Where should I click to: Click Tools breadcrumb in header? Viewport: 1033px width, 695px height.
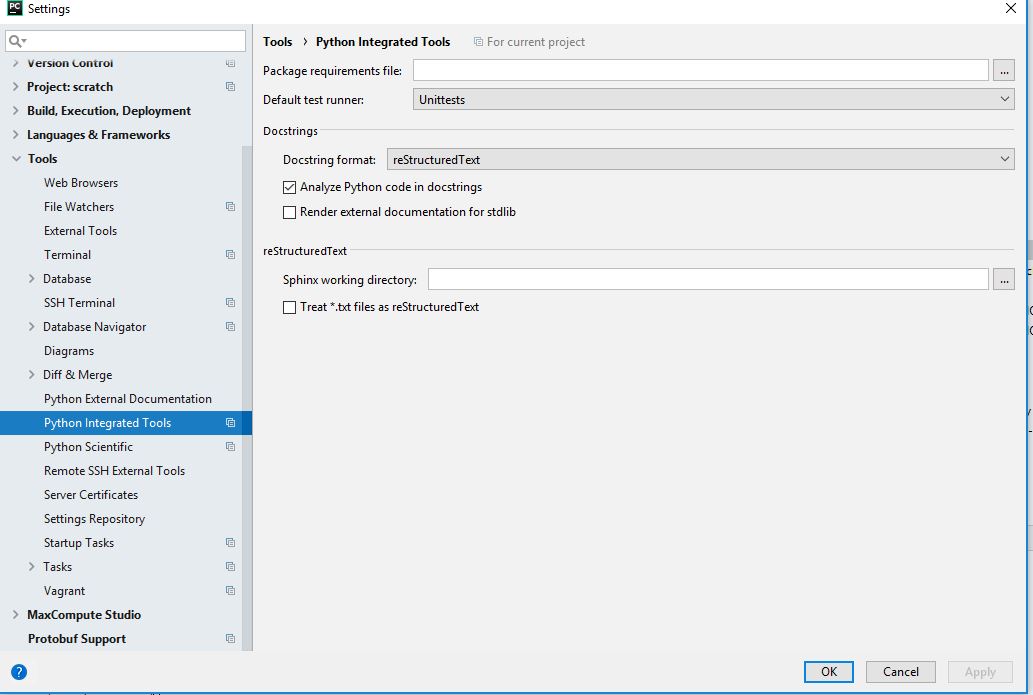277,42
